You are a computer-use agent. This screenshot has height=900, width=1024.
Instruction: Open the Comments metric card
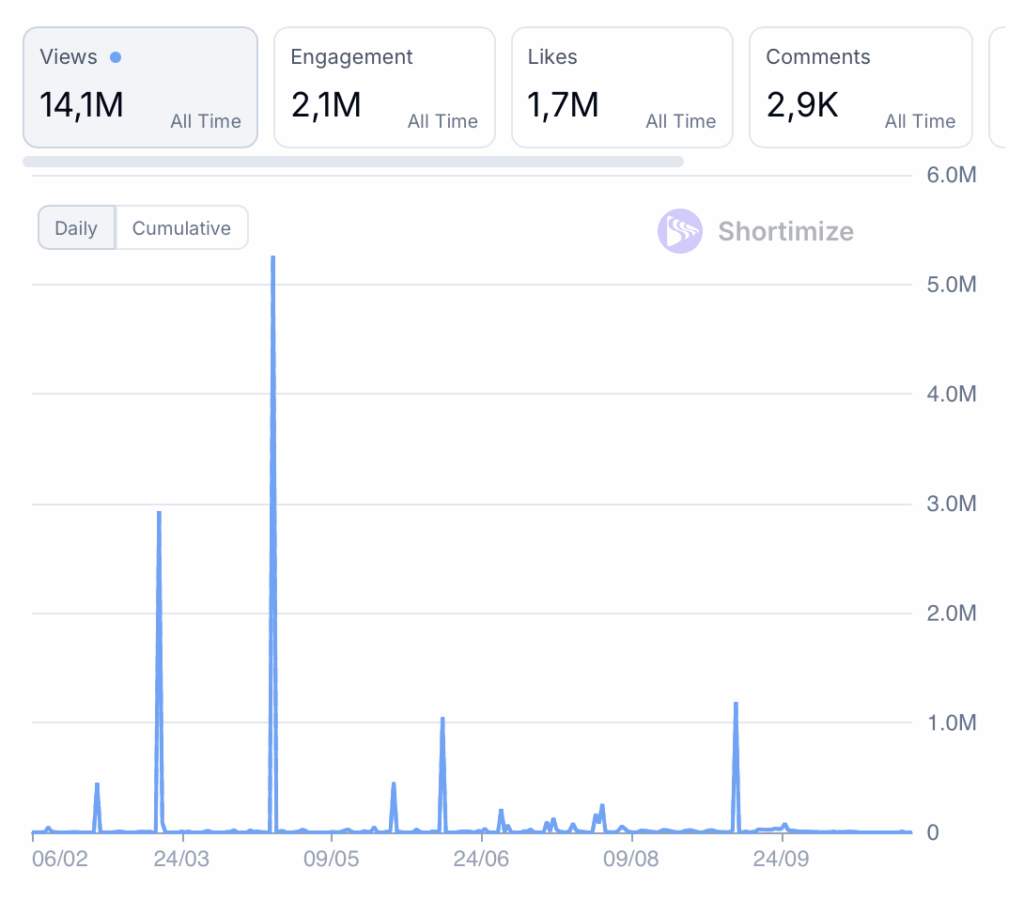click(860, 87)
